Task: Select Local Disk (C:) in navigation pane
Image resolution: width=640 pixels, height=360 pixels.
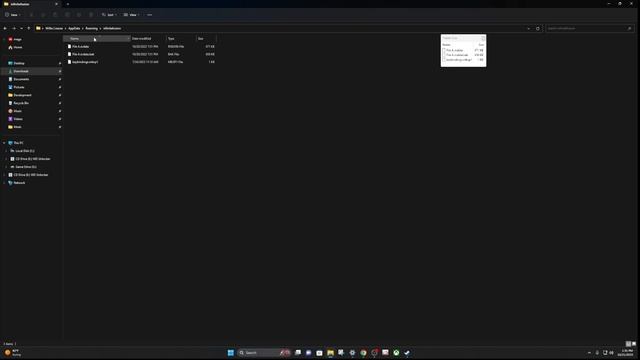Action: click(x=24, y=151)
